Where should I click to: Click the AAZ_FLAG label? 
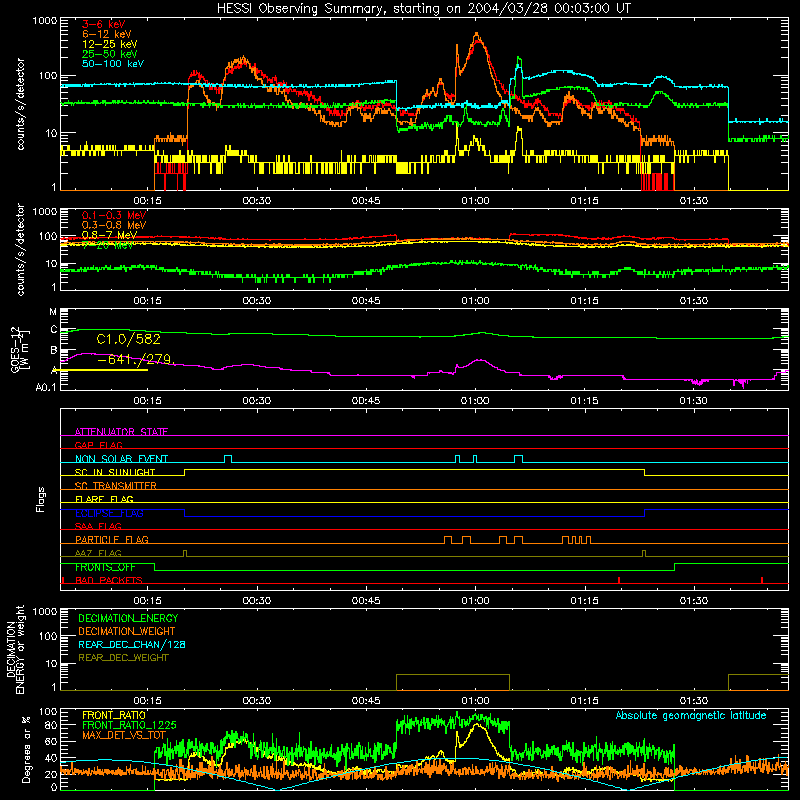[x=98, y=553]
